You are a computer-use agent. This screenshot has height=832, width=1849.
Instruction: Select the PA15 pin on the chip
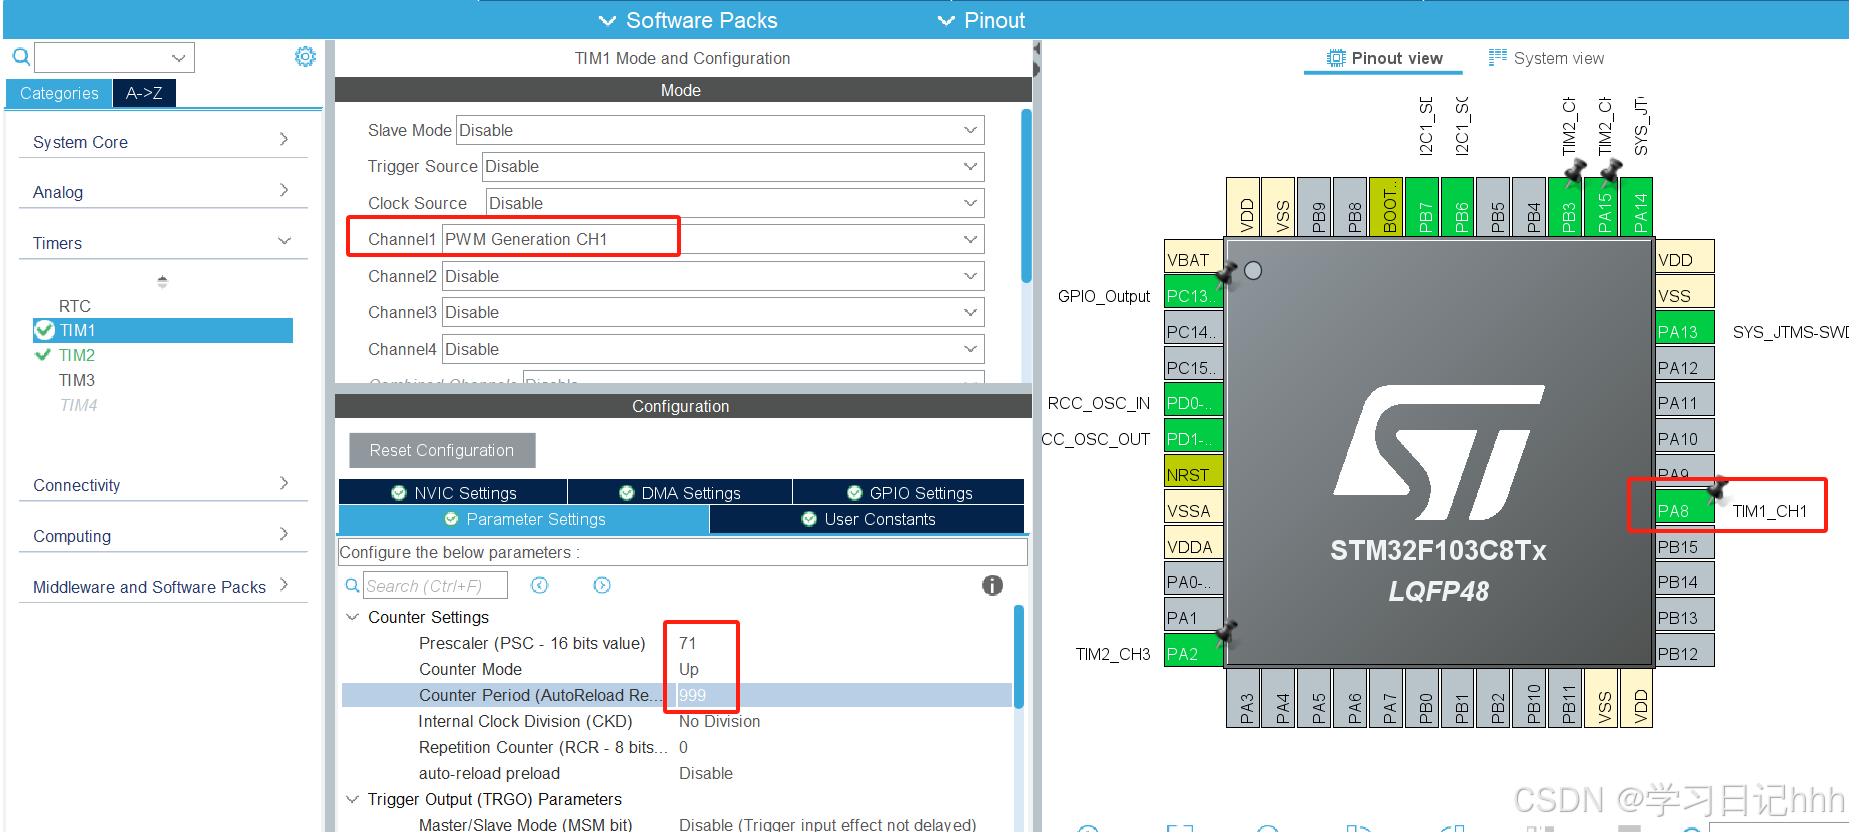tap(1601, 207)
